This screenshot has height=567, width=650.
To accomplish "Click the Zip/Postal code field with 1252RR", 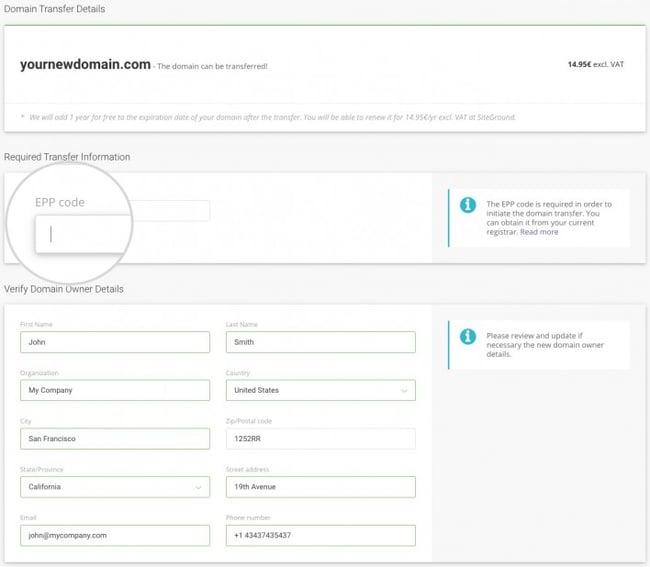I will pos(320,439).
